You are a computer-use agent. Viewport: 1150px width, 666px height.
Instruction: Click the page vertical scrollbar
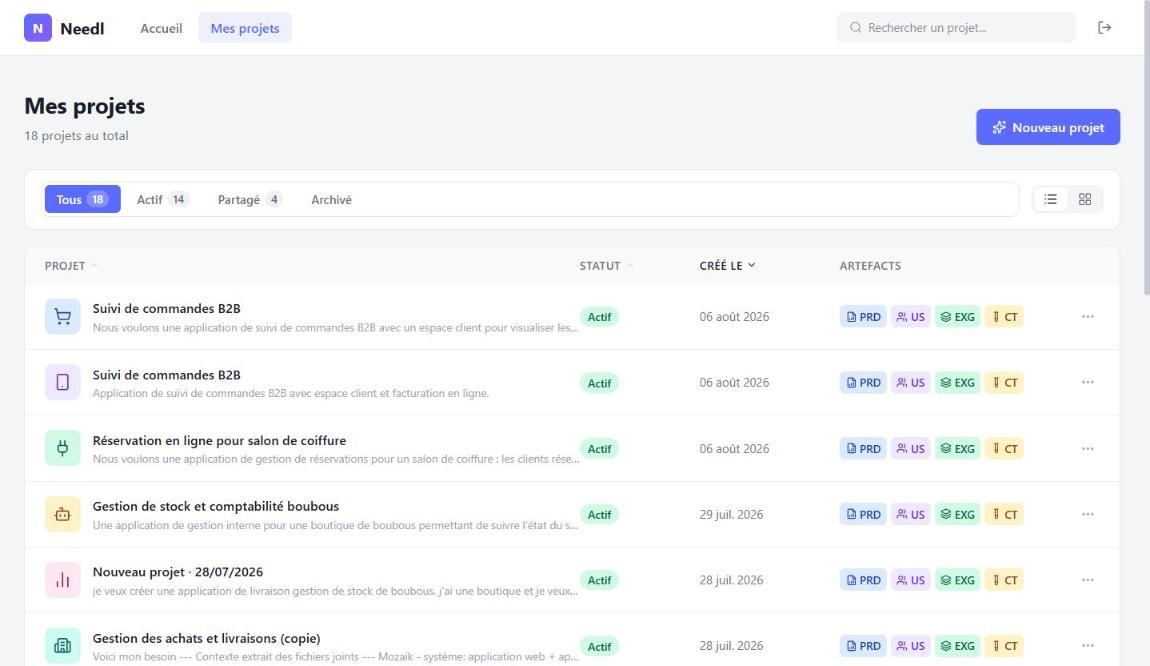(x=1146, y=147)
